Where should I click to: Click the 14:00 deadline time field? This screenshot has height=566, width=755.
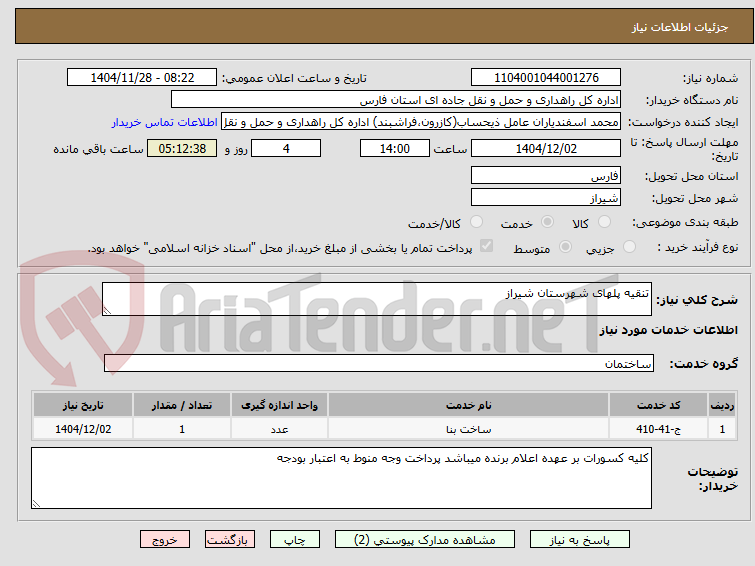point(395,148)
